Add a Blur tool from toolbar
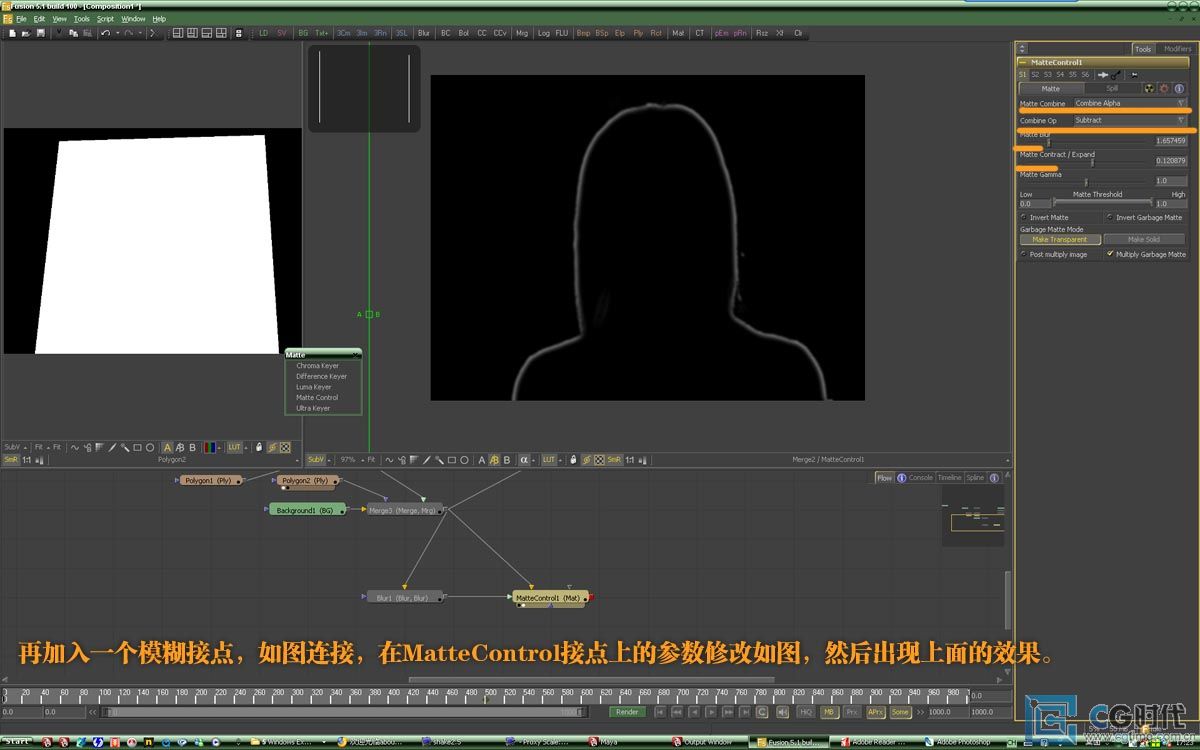This screenshot has width=1200, height=750. tap(424, 33)
